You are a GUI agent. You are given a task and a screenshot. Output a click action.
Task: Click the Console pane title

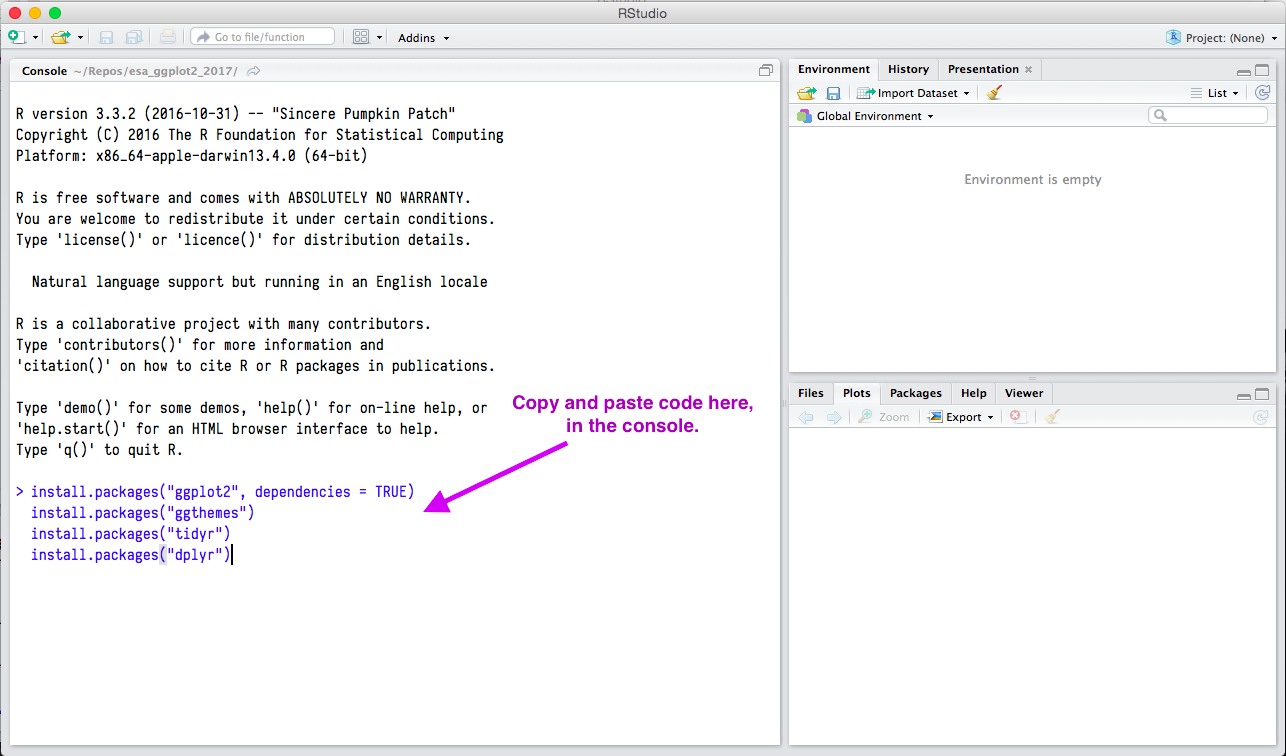pyautogui.click(x=44, y=71)
